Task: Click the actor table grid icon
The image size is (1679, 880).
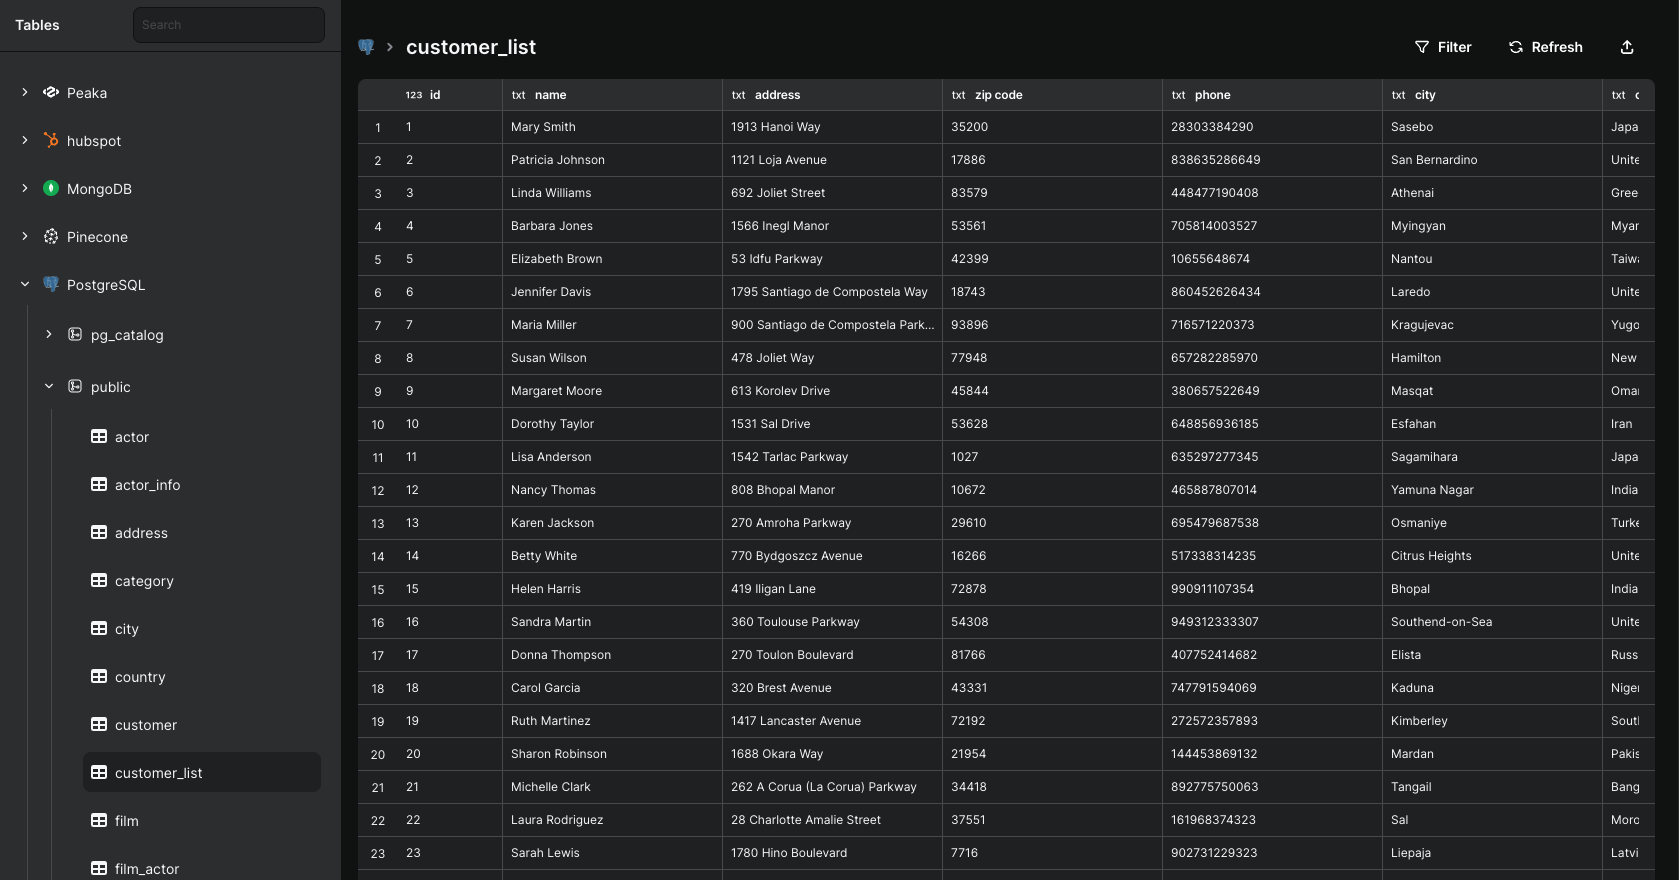Action: 99,437
